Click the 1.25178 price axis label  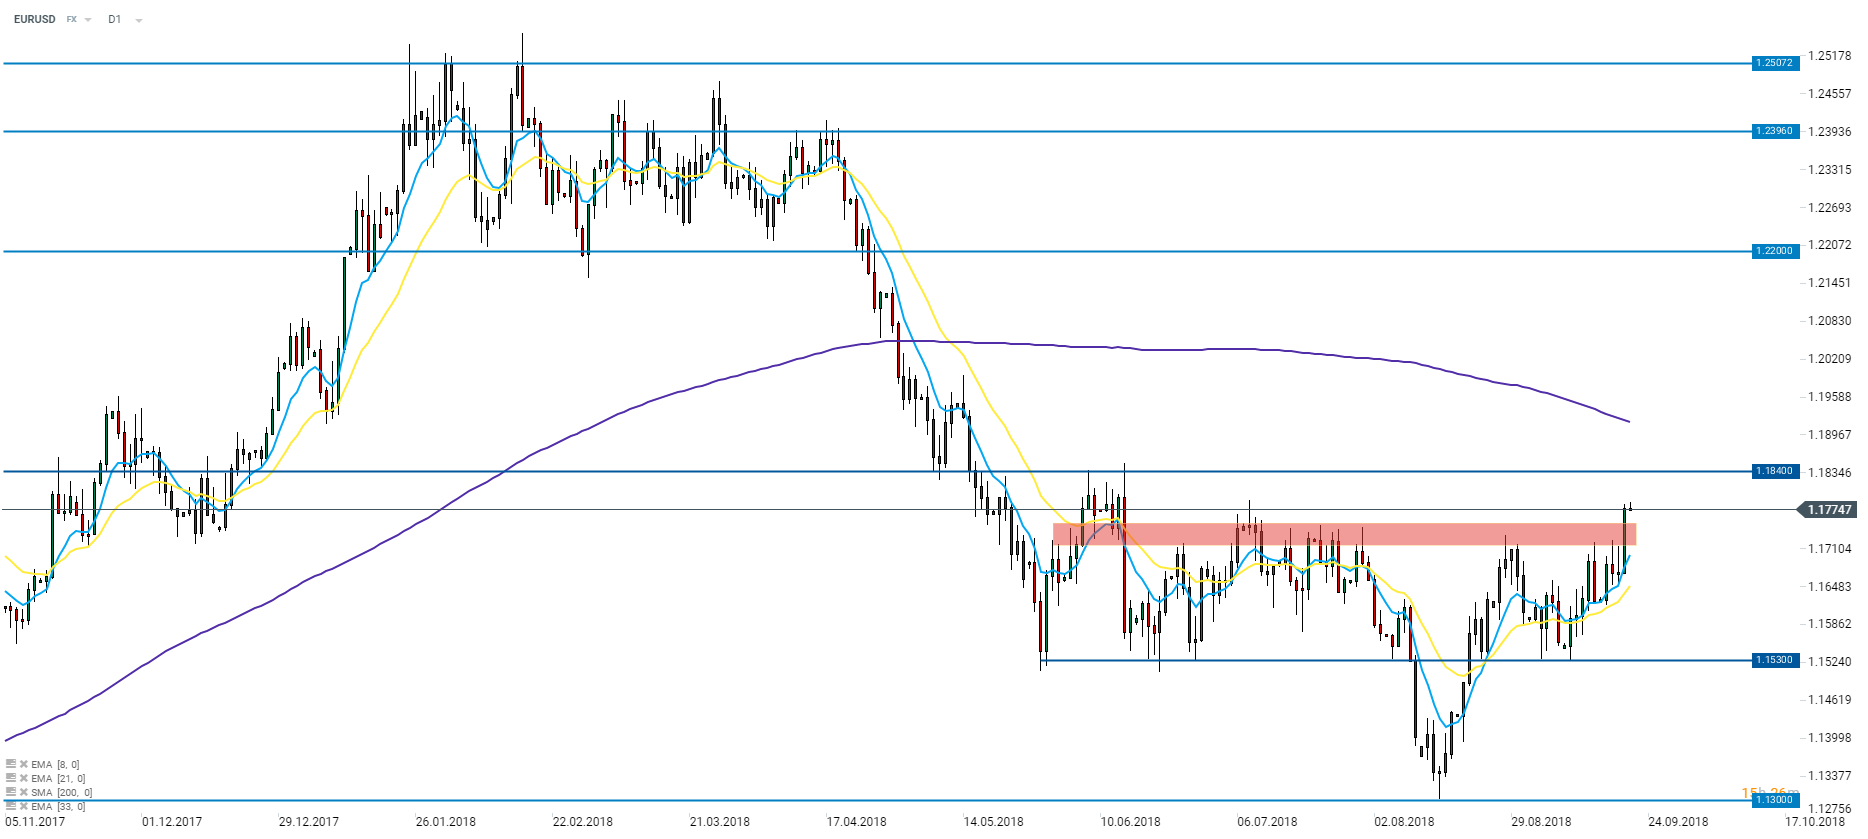tap(1830, 56)
